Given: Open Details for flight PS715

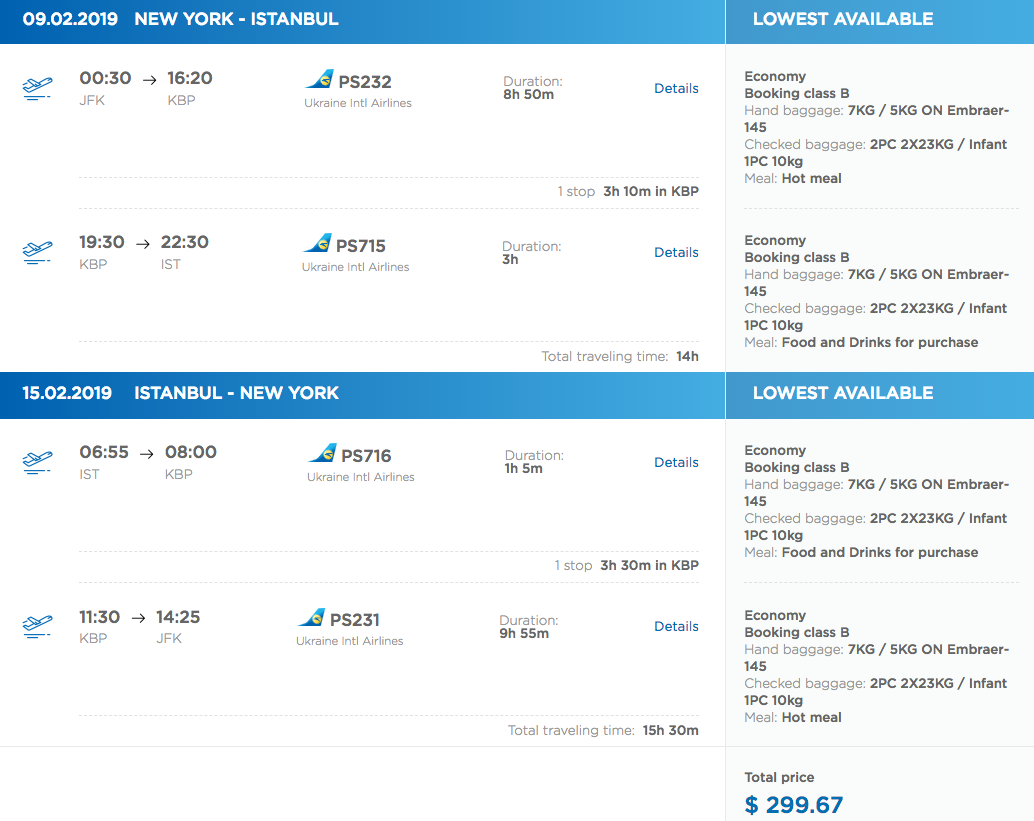Looking at the screenshot, I should [x=676, y=253].
